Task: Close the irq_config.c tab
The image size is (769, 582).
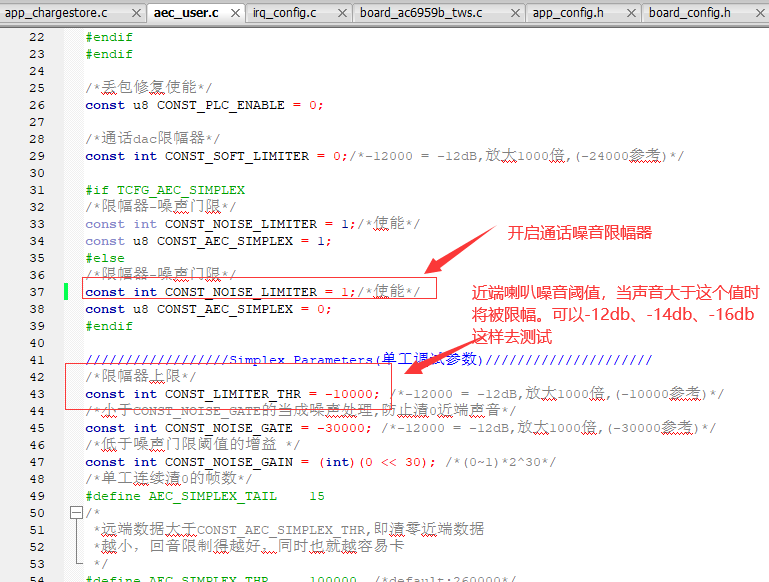Action: click(343, 13)
